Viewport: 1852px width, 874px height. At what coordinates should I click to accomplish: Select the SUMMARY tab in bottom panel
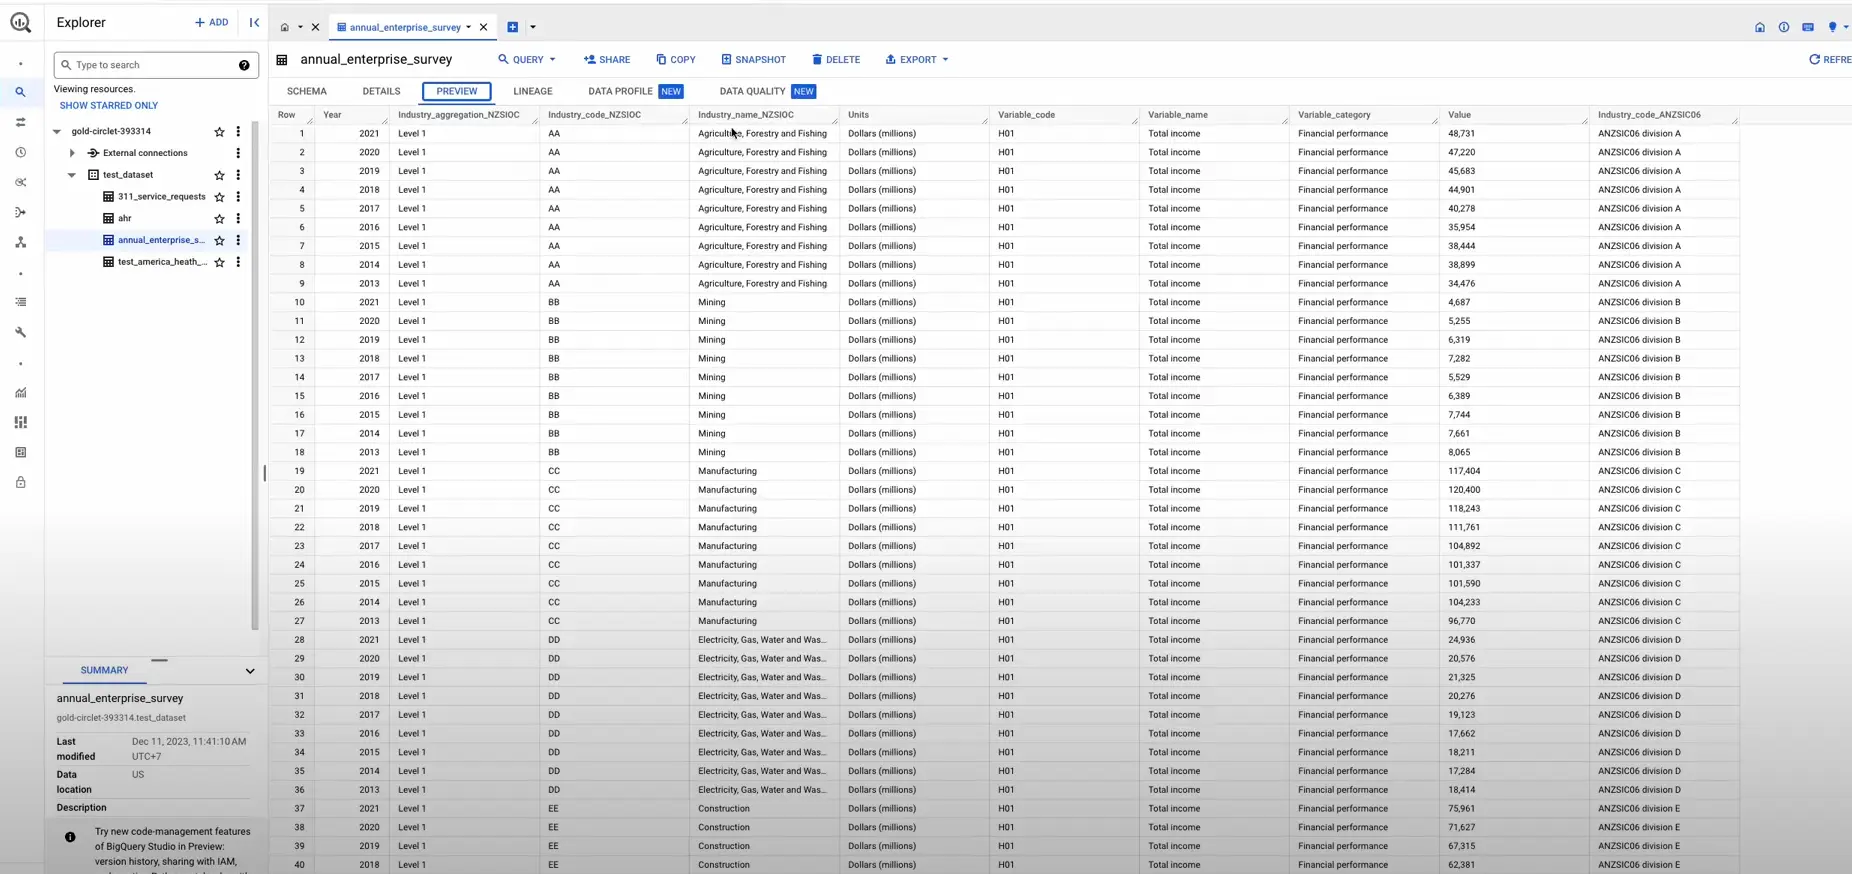tap(105, 670)
